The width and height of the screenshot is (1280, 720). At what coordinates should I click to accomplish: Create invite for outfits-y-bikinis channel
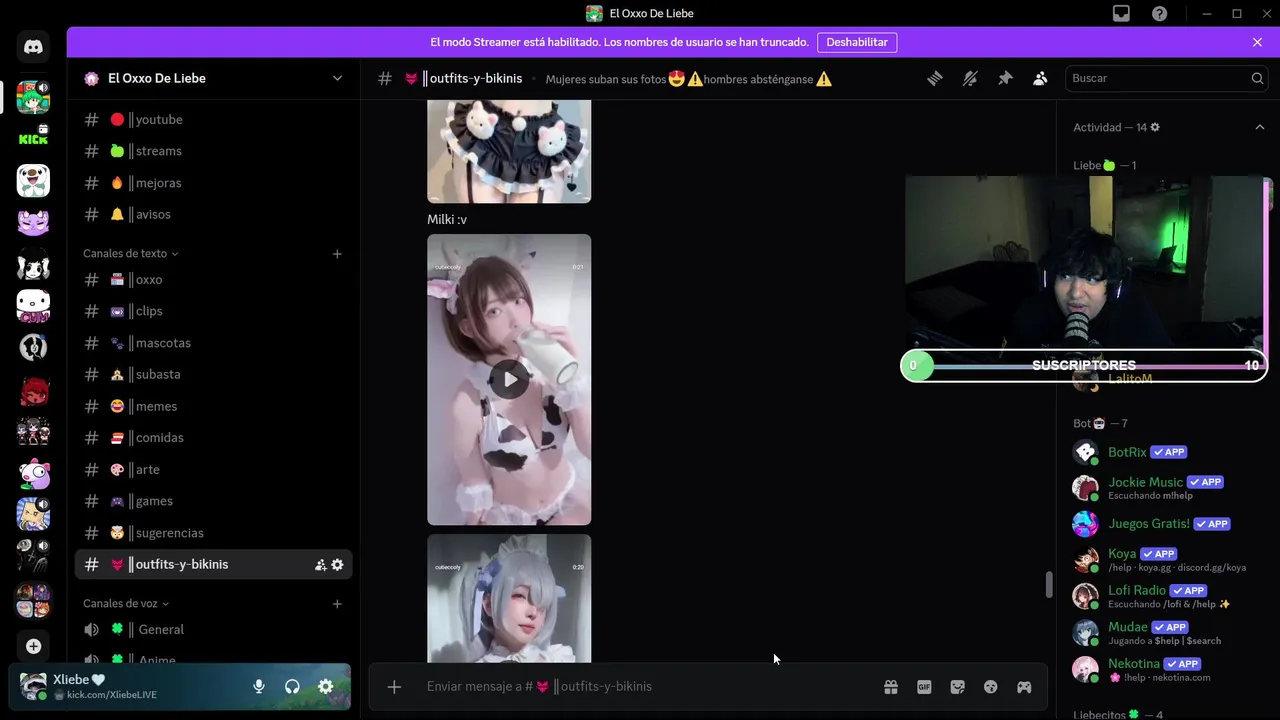(x=320, y=565)
